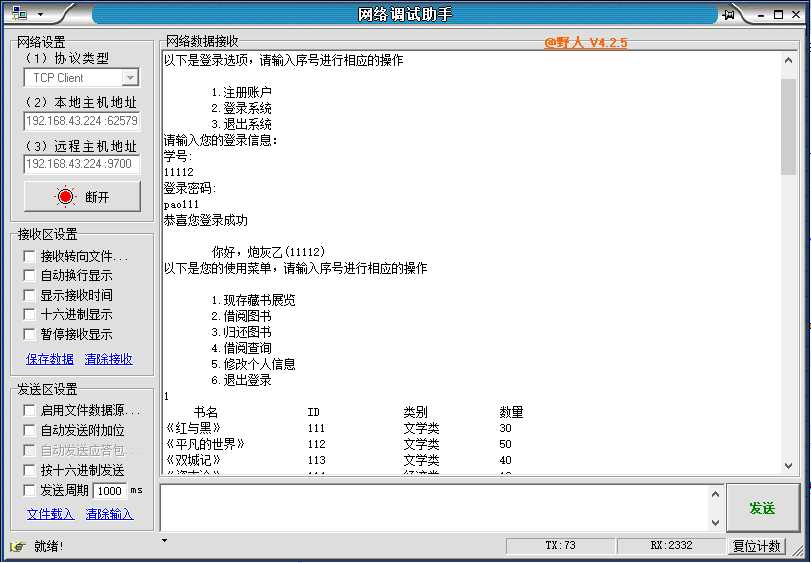Image resolution: width=811 pixels, height=563 pixels.
Task: Click send box scrollbar up arrow
Action: click(x=715, y=494)
